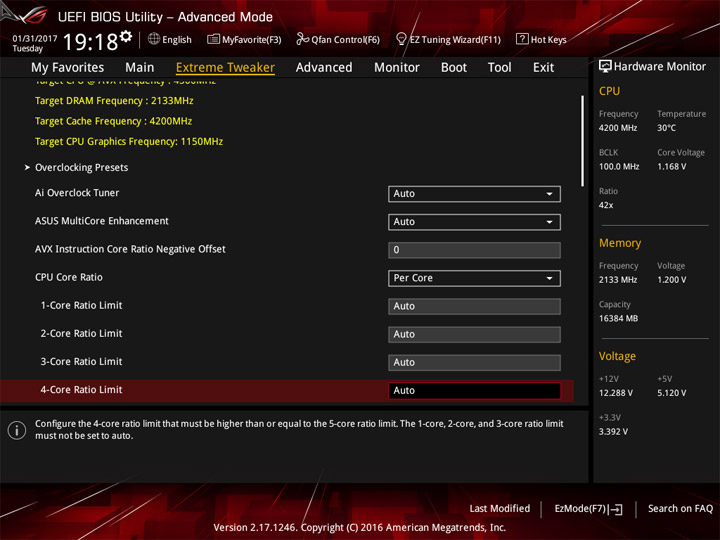The image size is (720, 540).
Task: Click CPU temperature value 30°C
Action: coord(666,128)
